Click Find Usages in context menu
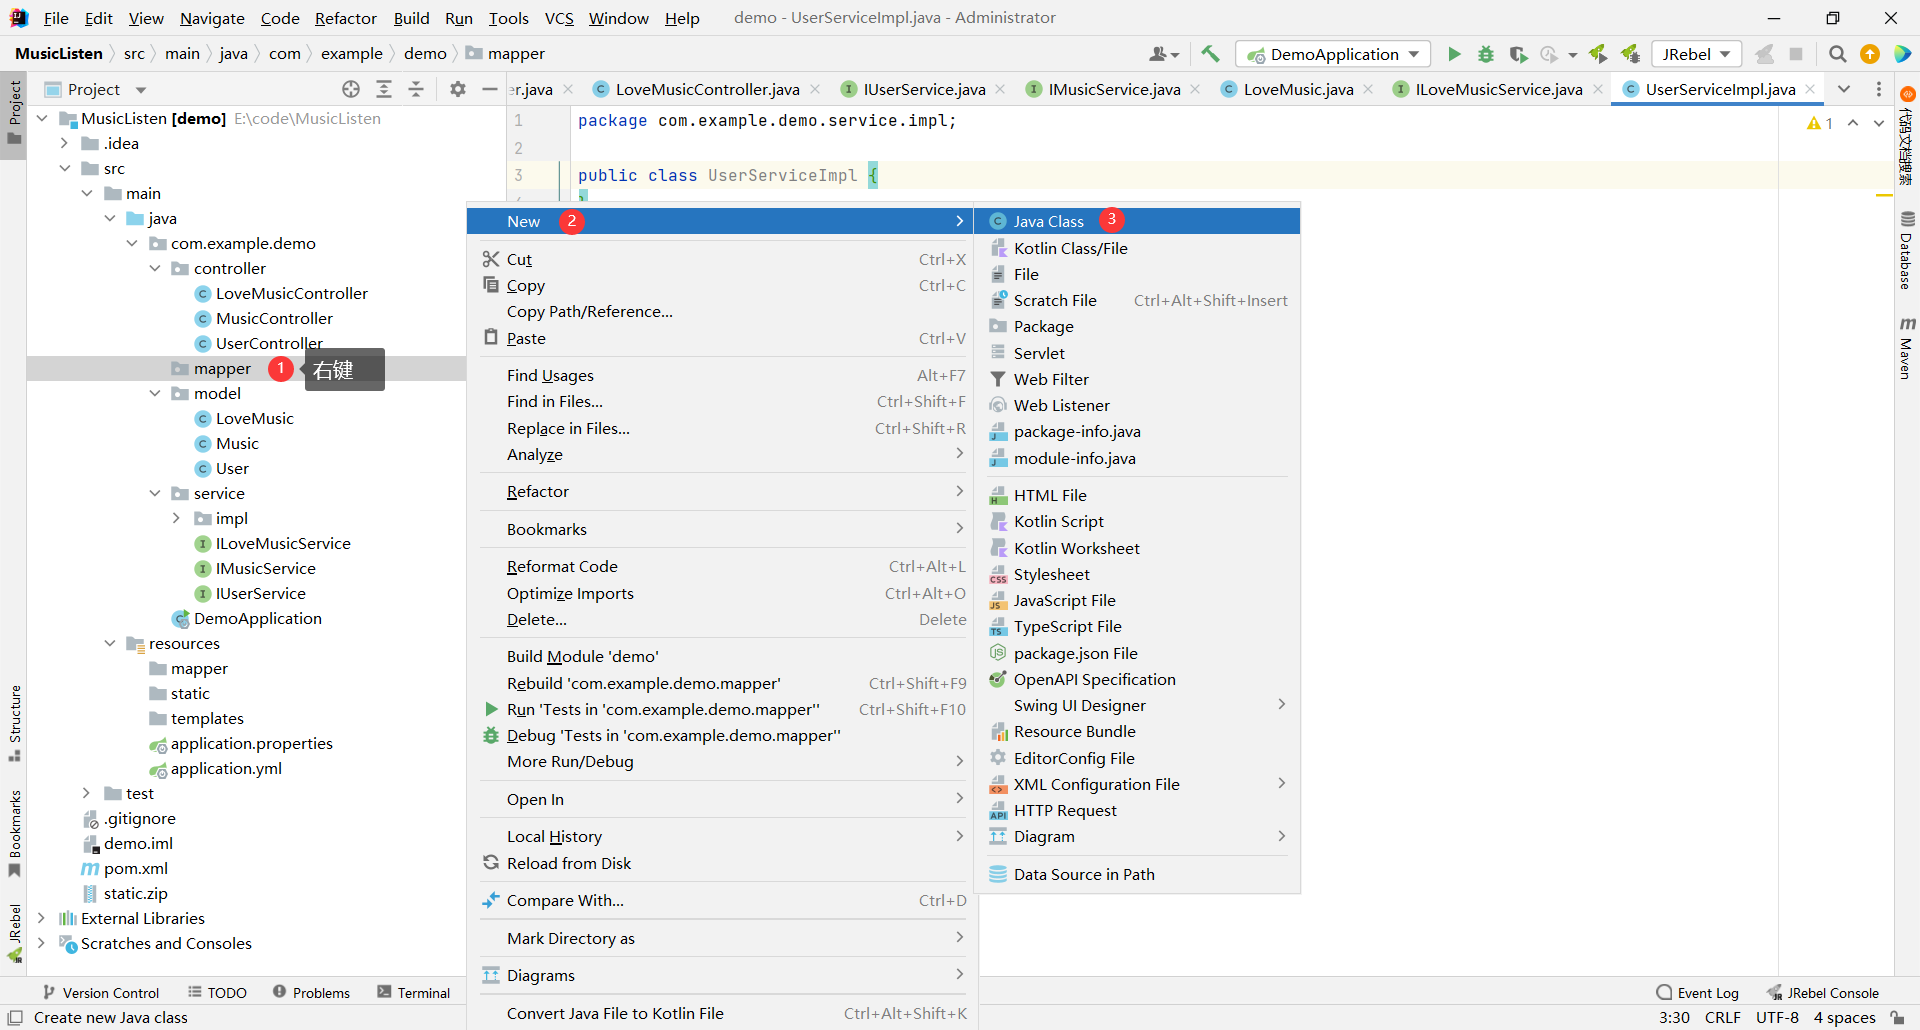The width and height of the screenshot is (1920, 1030). (724, 375)
